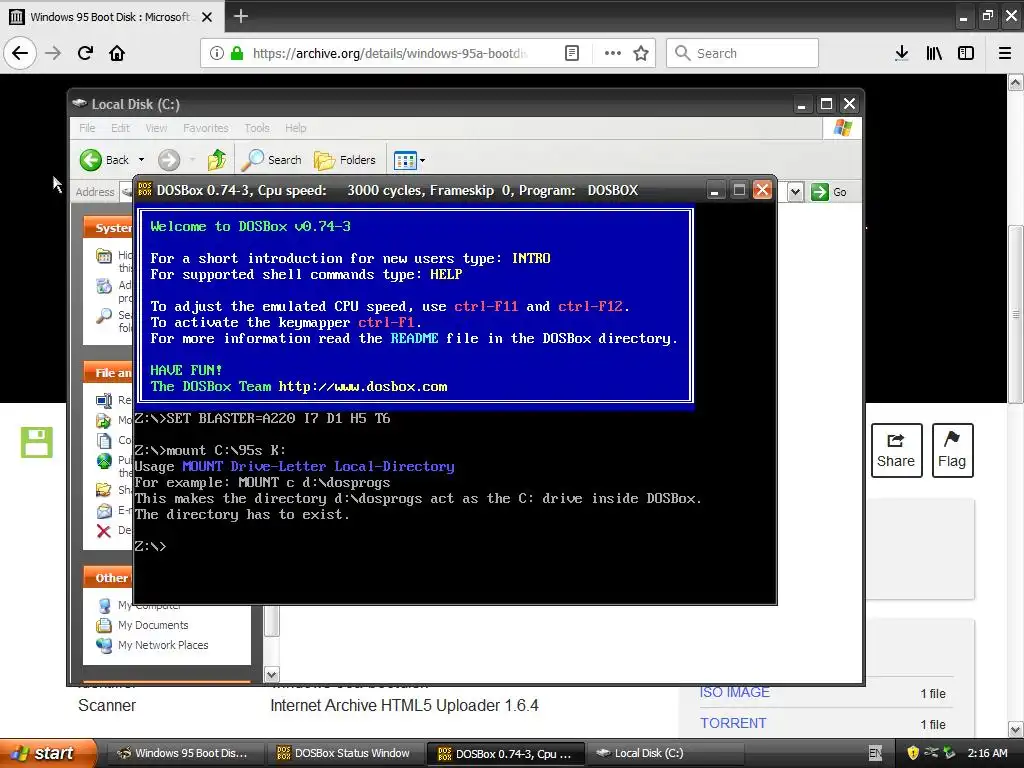The width and height of the screenshot is (1024, 768).
Task: Switch to DOSBox 0.74-3 taskbar item
Action: [504, 754]
